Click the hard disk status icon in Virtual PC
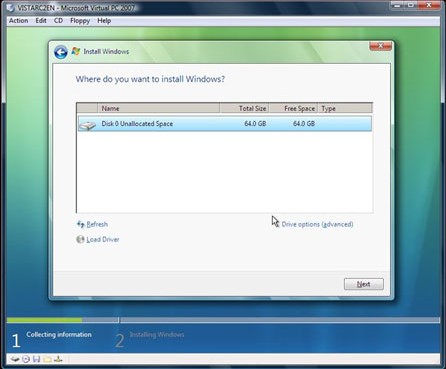 [x=15, y=359]
